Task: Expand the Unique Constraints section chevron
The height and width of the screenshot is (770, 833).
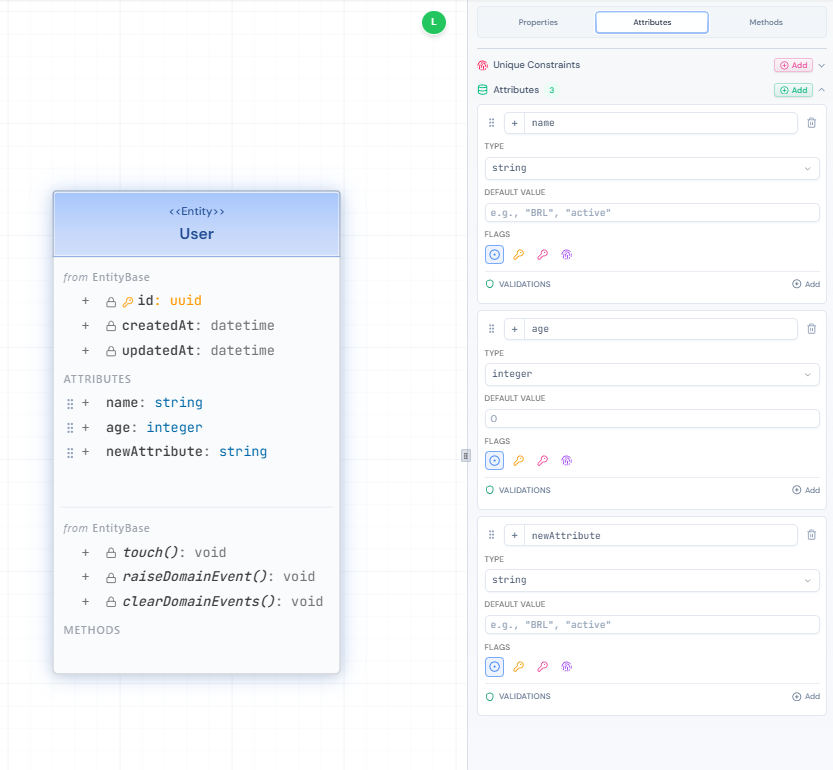Action: (821, 65)
